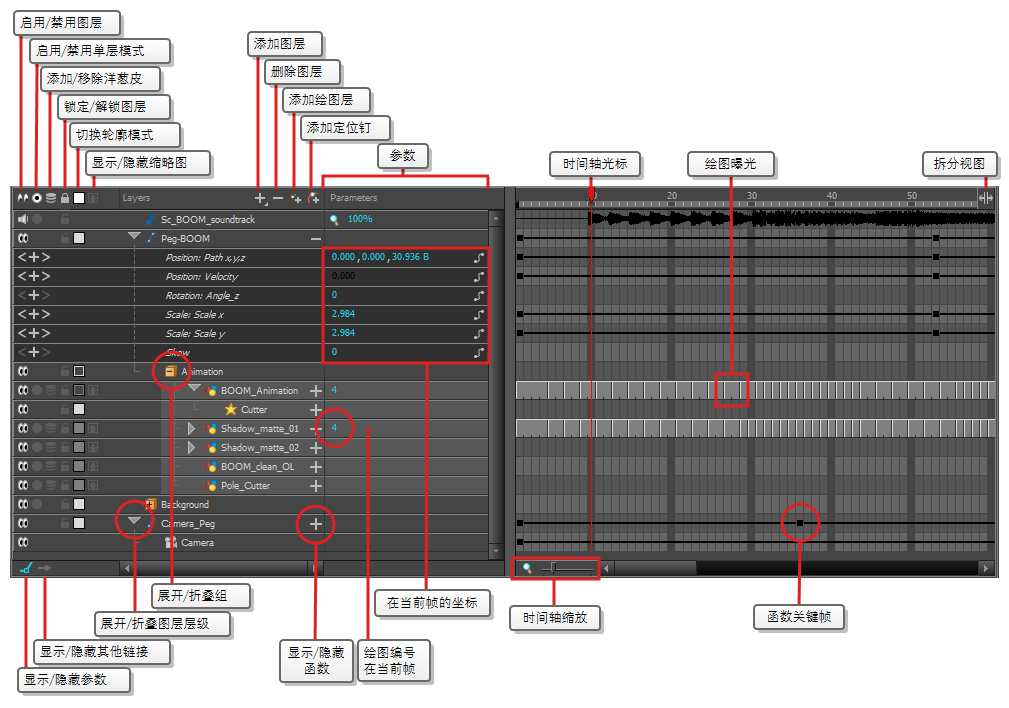Select the BOOM_clean_OL layer

(x=258, y=466)
